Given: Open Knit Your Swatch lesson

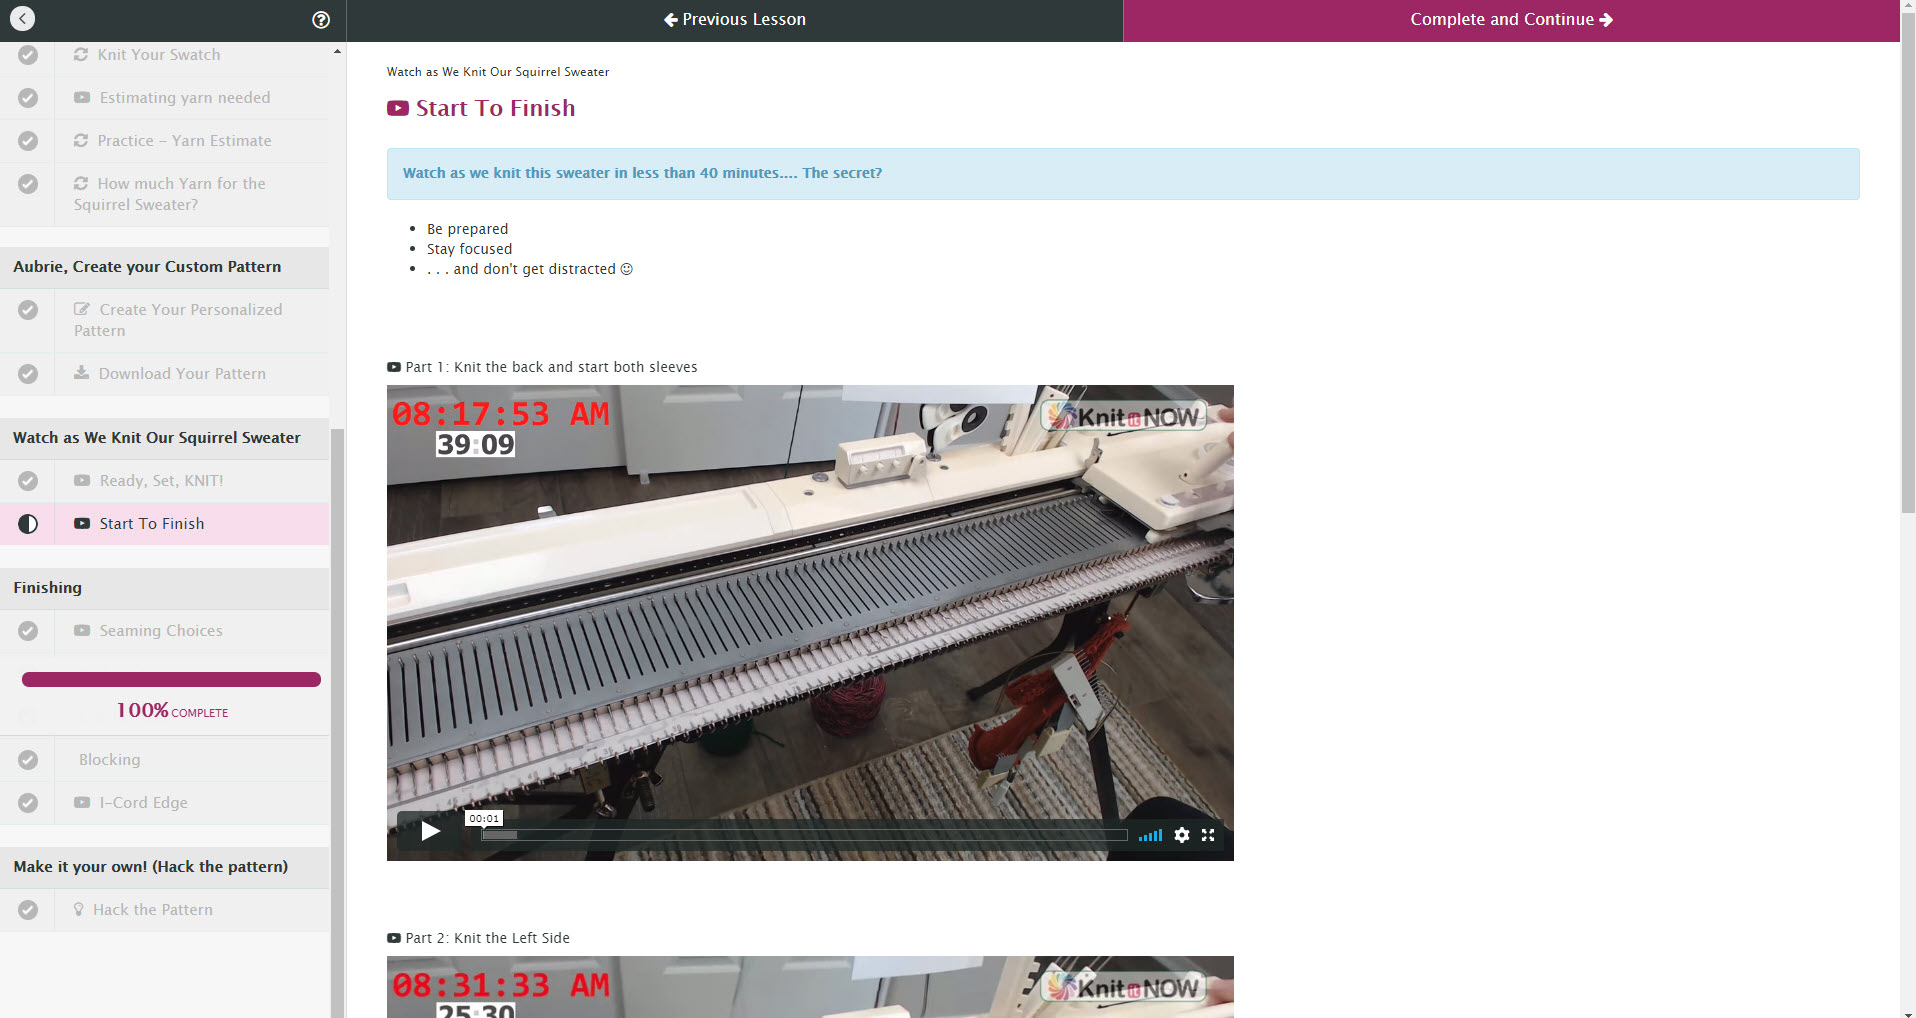Looking at the screenshot, I should tap(159, 55).
